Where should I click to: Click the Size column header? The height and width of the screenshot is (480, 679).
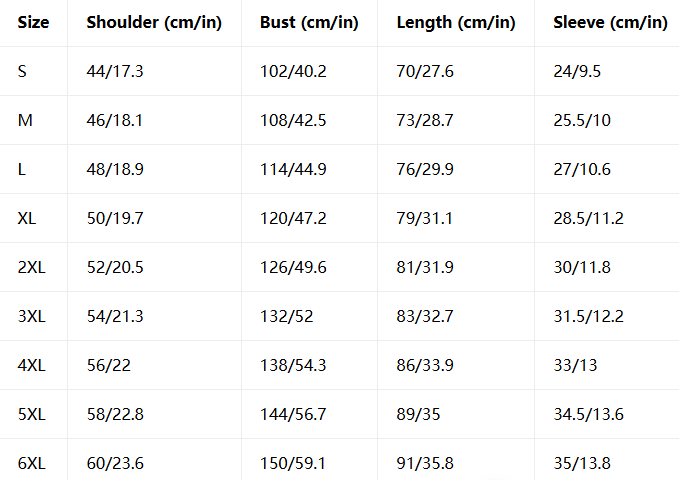[33, 23]
